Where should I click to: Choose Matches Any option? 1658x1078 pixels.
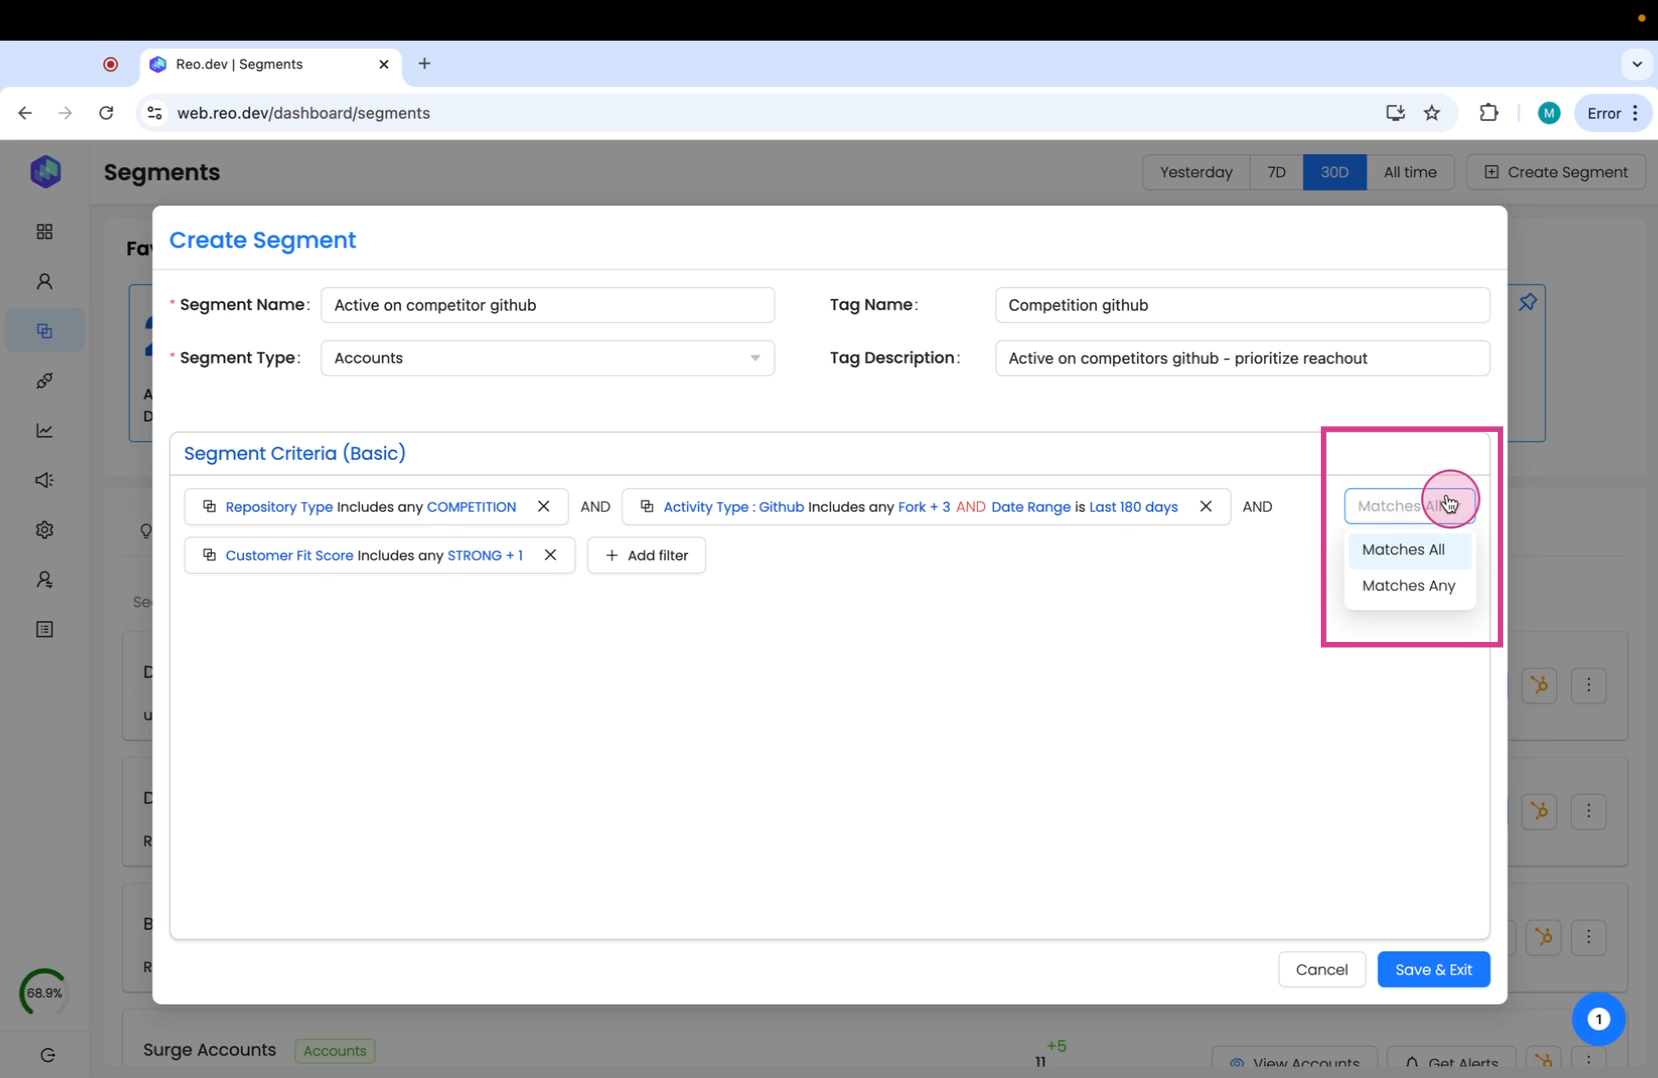[1408, 586]
